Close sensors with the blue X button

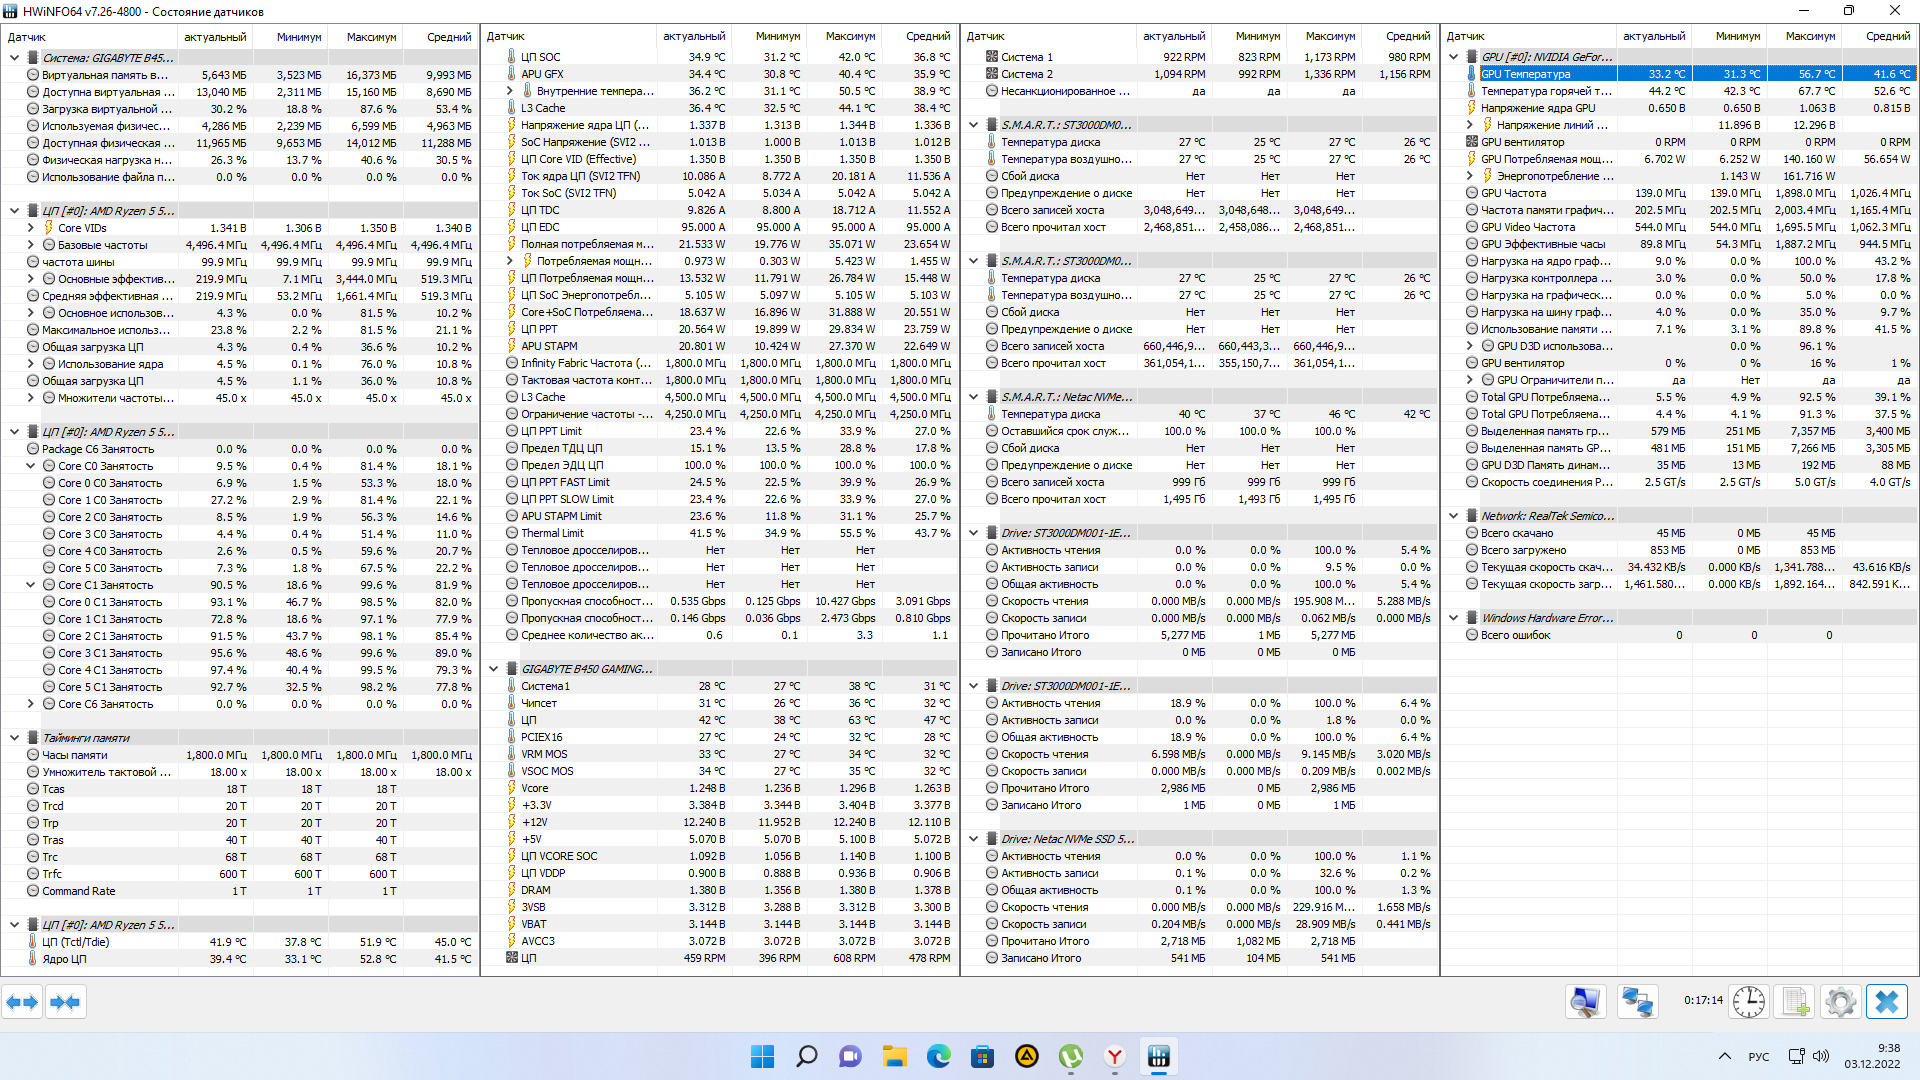click(x=1886, y=1002)
